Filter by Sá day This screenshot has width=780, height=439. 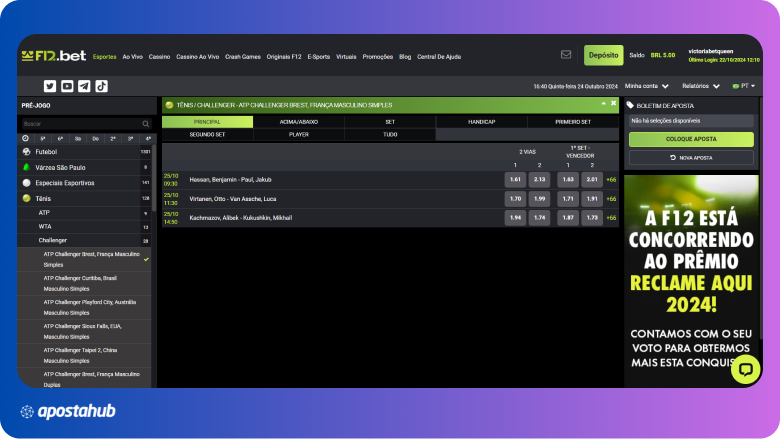(x=78, y=139)
